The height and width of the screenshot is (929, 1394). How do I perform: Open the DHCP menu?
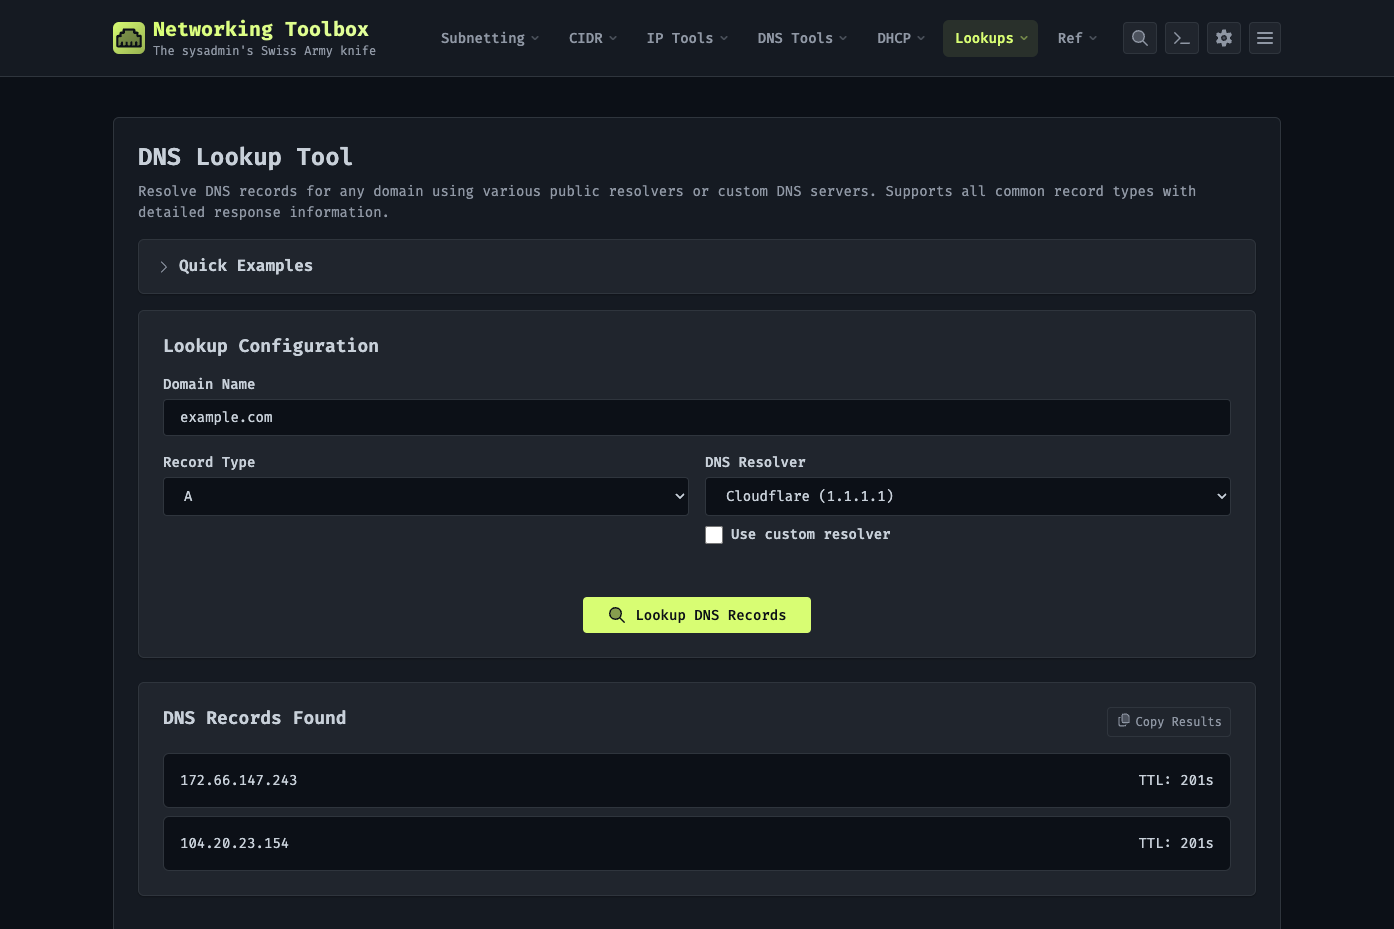(x=901, y=38)
